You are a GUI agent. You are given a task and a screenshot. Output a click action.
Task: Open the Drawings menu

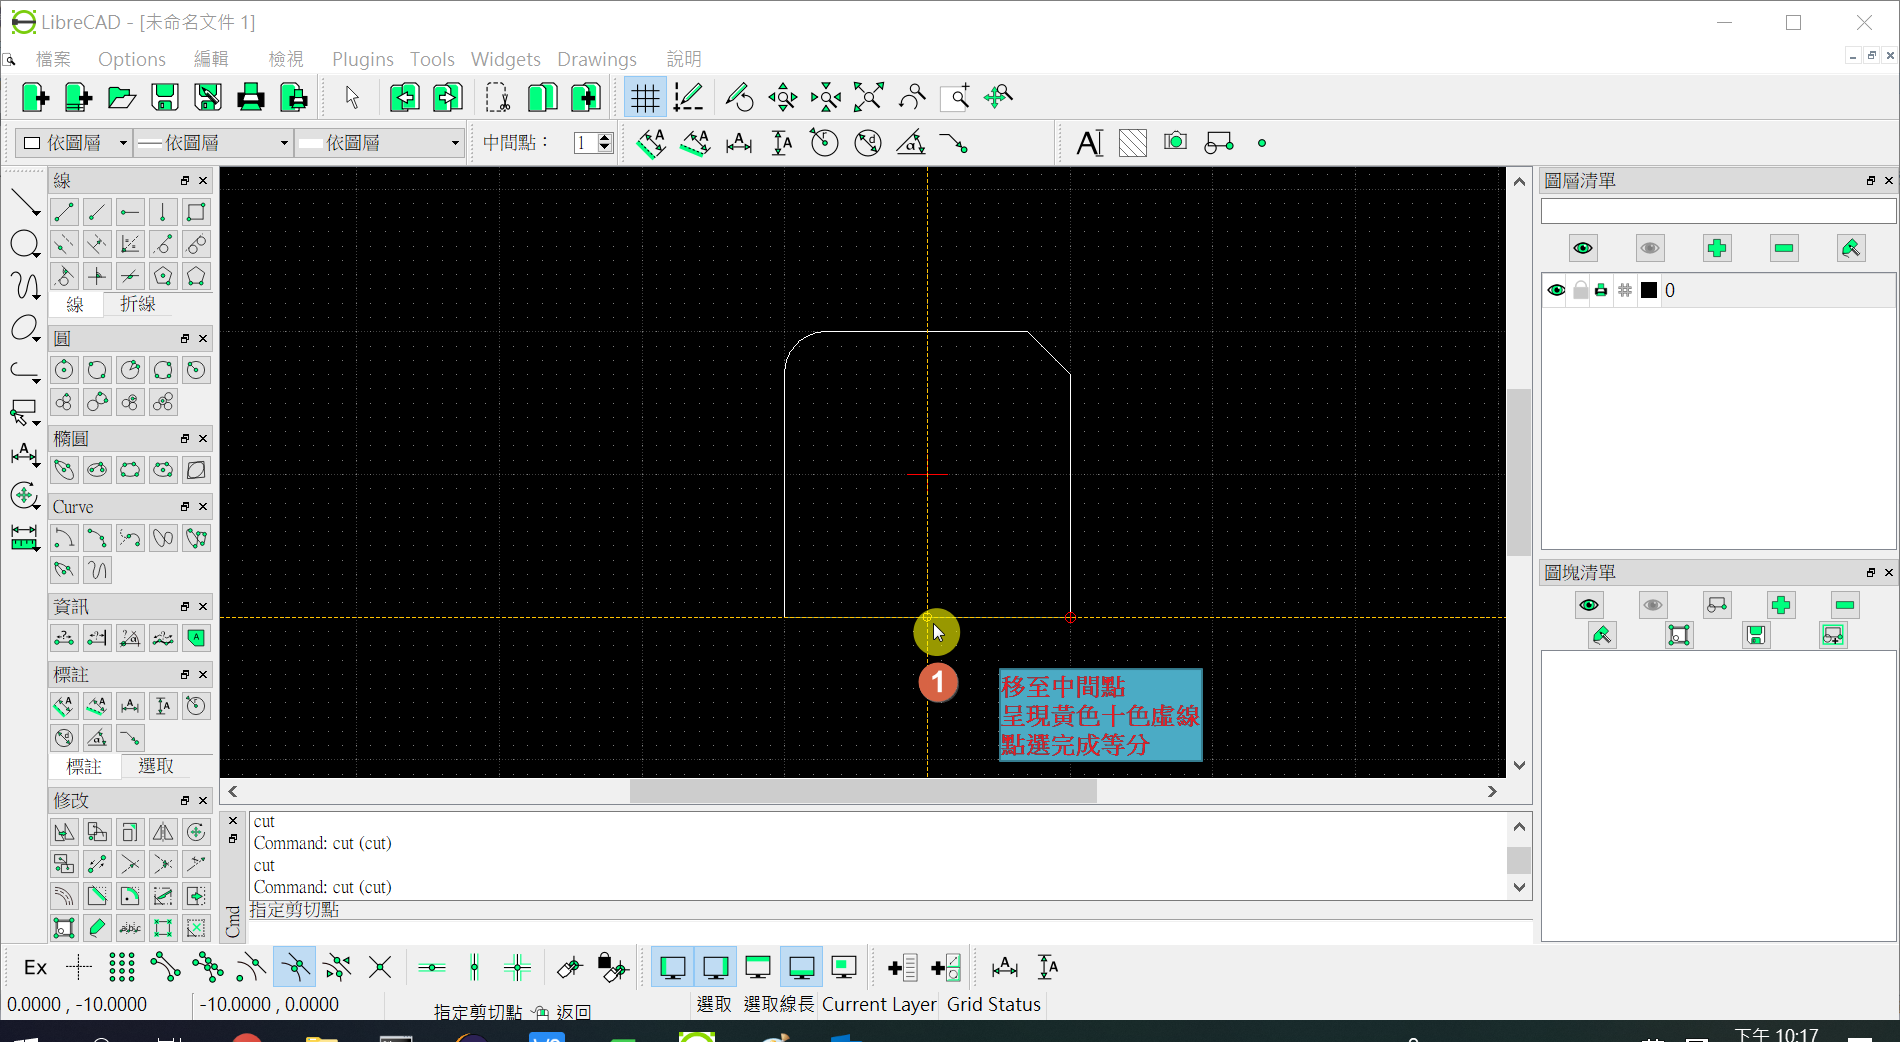pyautogui.click(x=597, y=59)
